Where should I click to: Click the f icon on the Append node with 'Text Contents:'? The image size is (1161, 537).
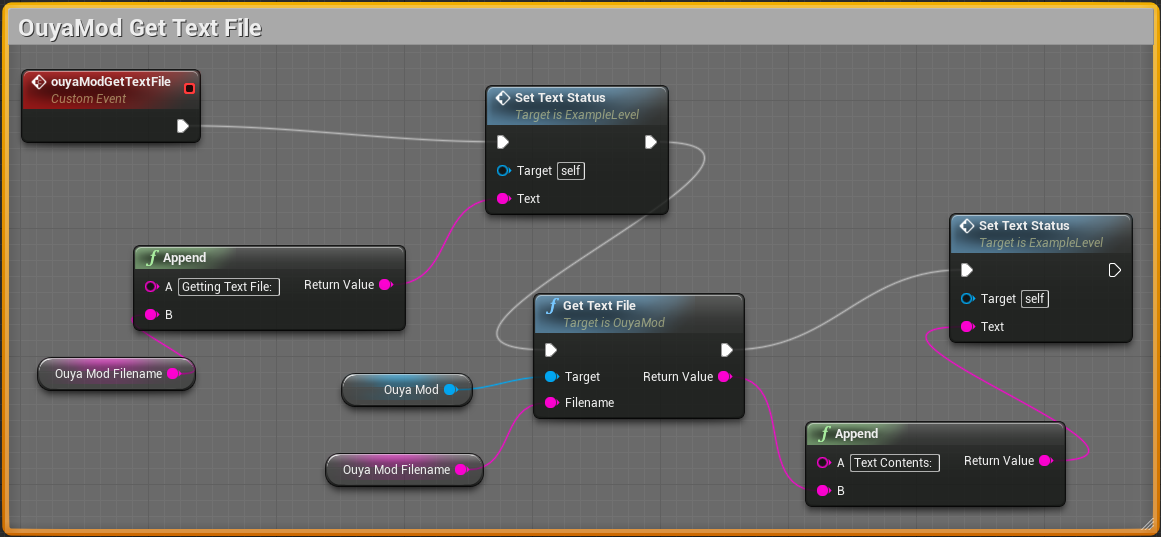point(824,434)
